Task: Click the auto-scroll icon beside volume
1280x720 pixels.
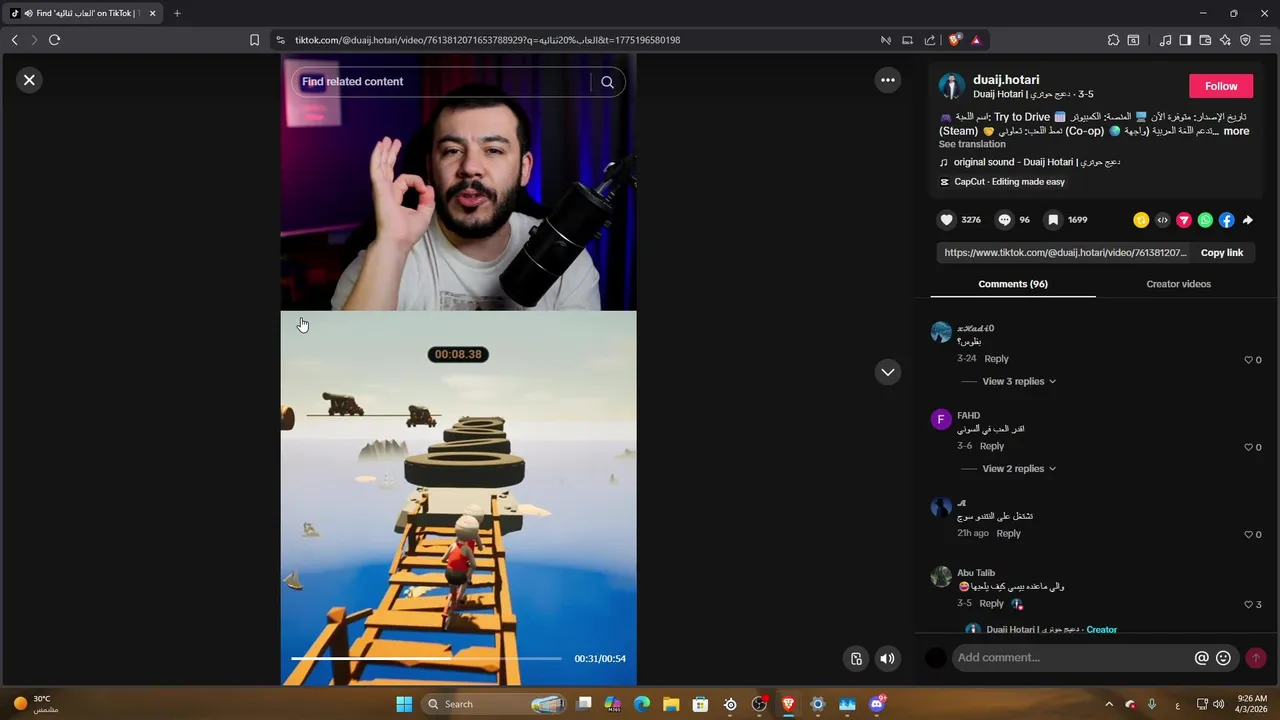Action: tap(856, 658)
